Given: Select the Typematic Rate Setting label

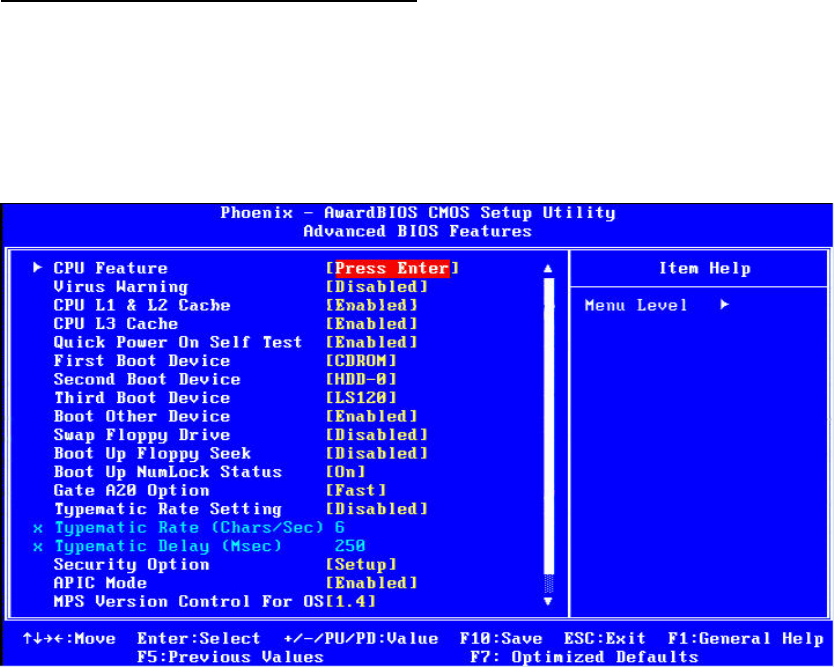Looking at the screenshot, I should tap(168, 510).
